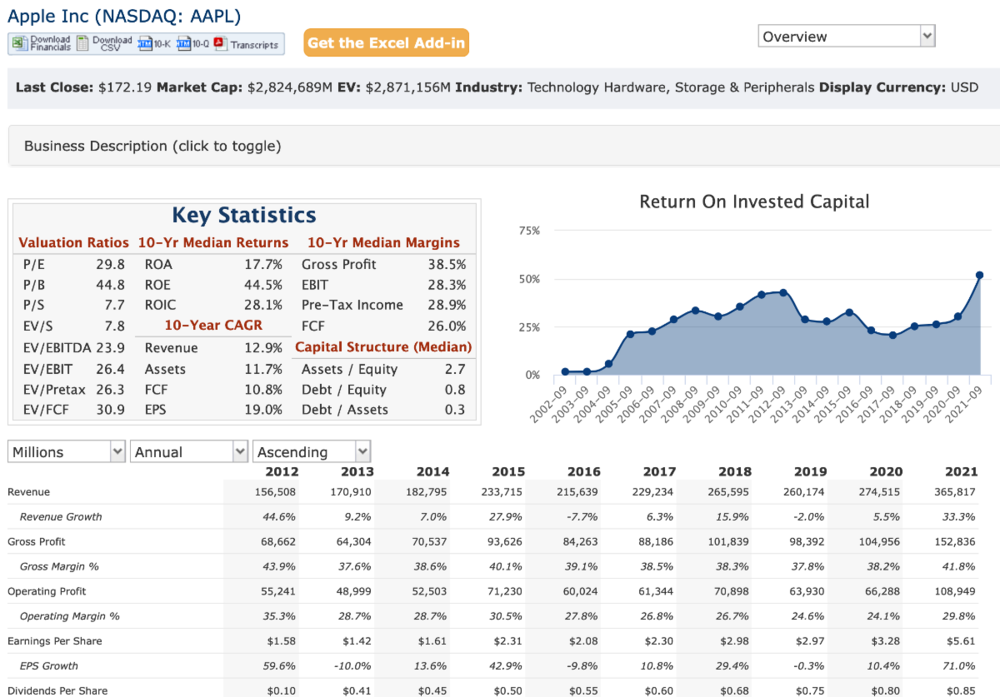Image resolution: width=1000 pixels, height=697 pixels.
Task: Click the 2012 column header
Action: click(282, 471)
